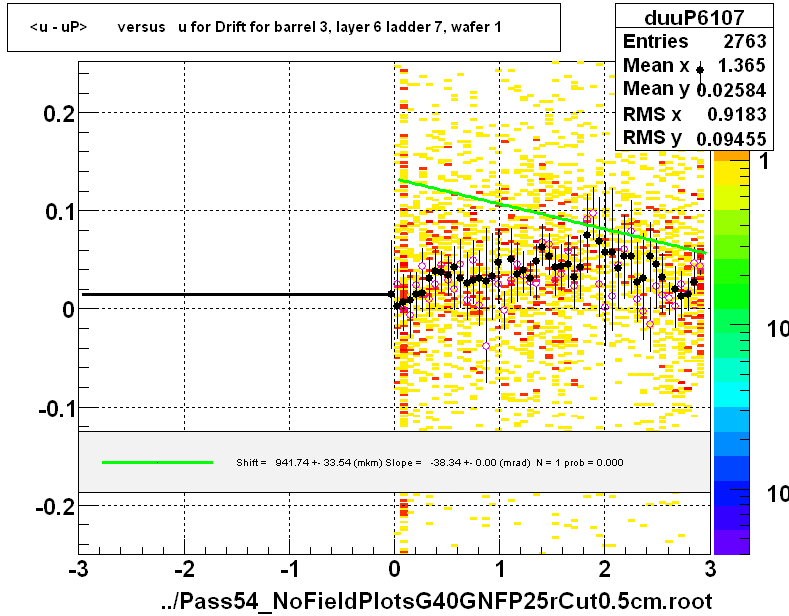Click the x-axis label 1
This screenshot has width=789, height=616.
[x=500, y=569]
